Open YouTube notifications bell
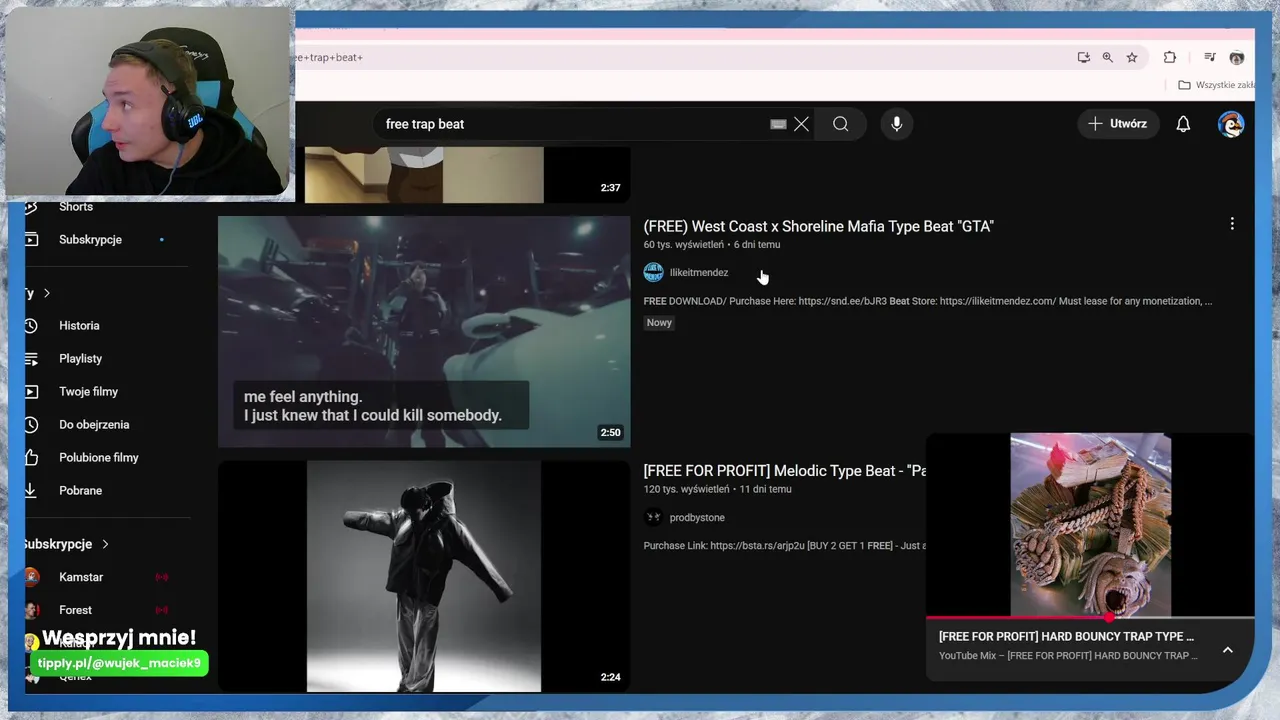This screenshot has height=720, width=1280. 1183,124
